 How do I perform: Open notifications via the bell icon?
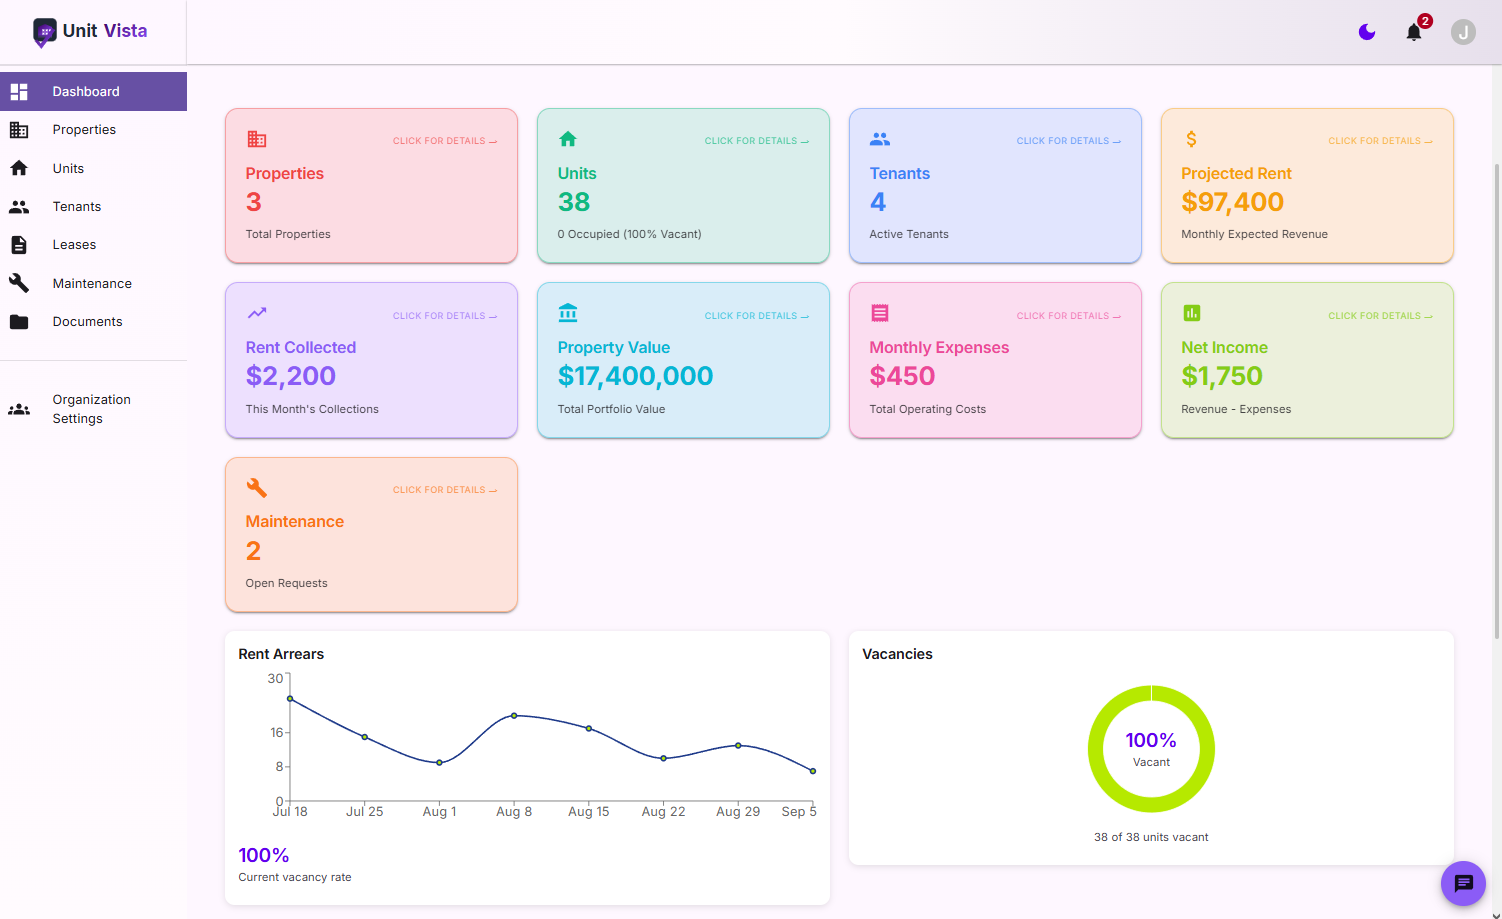pos(1414,31)
